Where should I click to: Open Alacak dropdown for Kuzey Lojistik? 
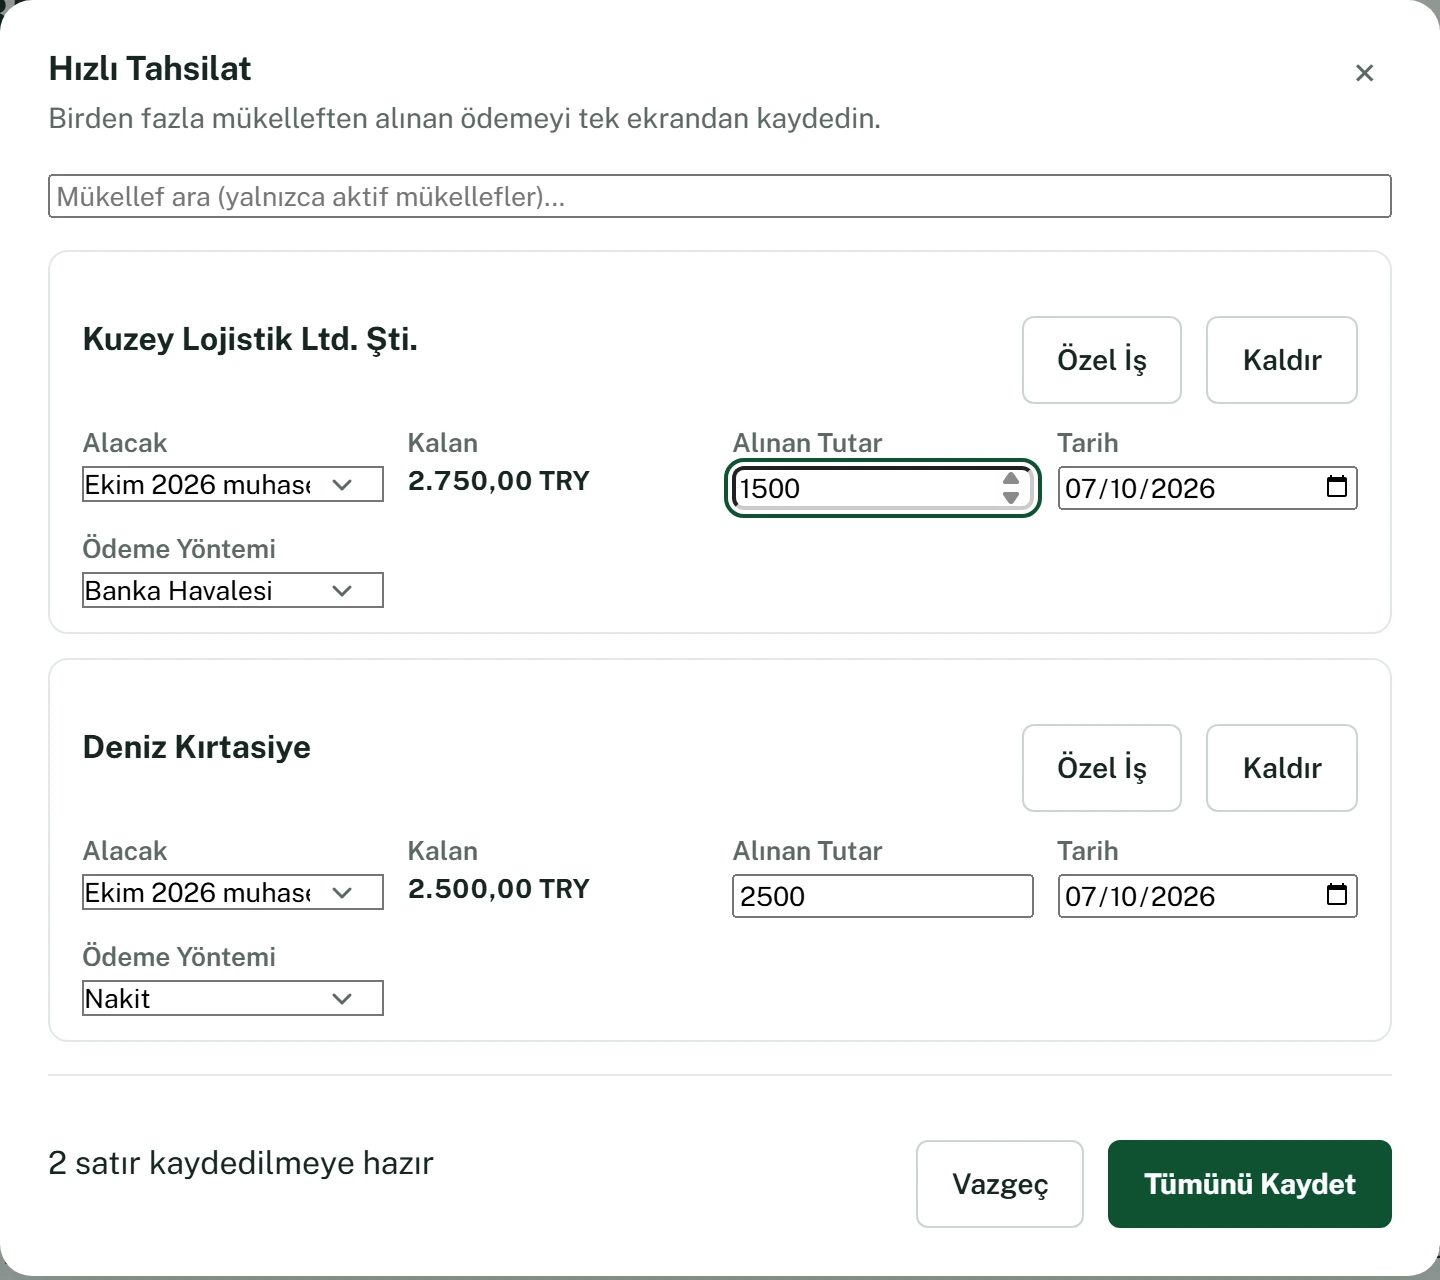(x=233, y=485)
